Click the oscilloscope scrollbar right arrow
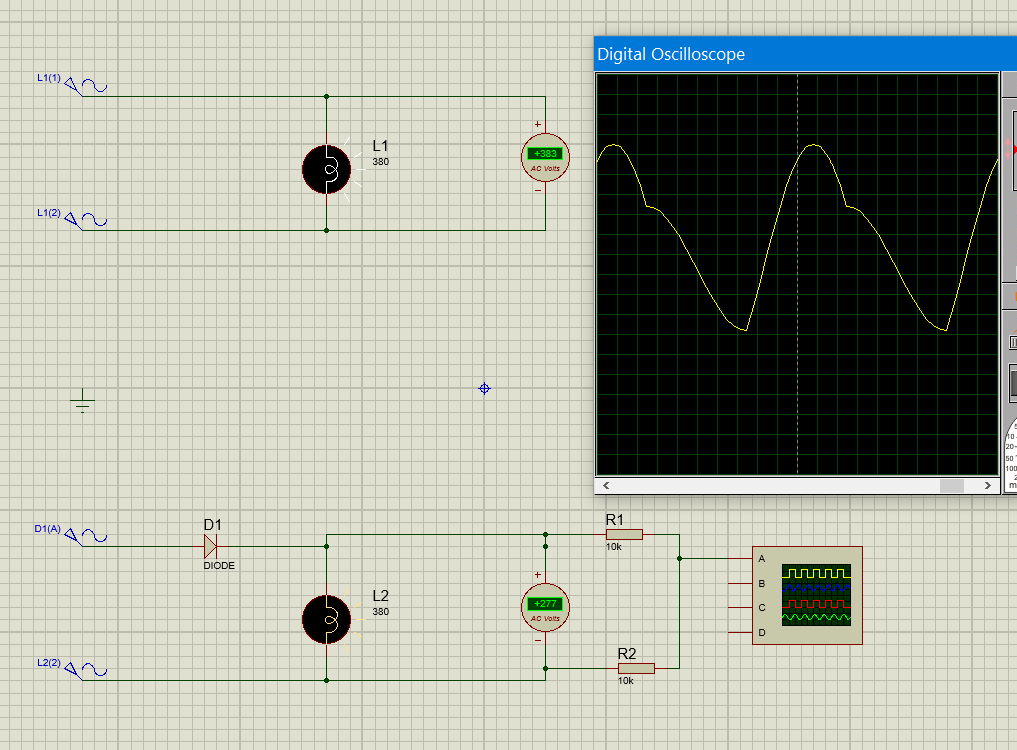Image resolution: width=1017 pixels, height=750 pixels. 988,485
